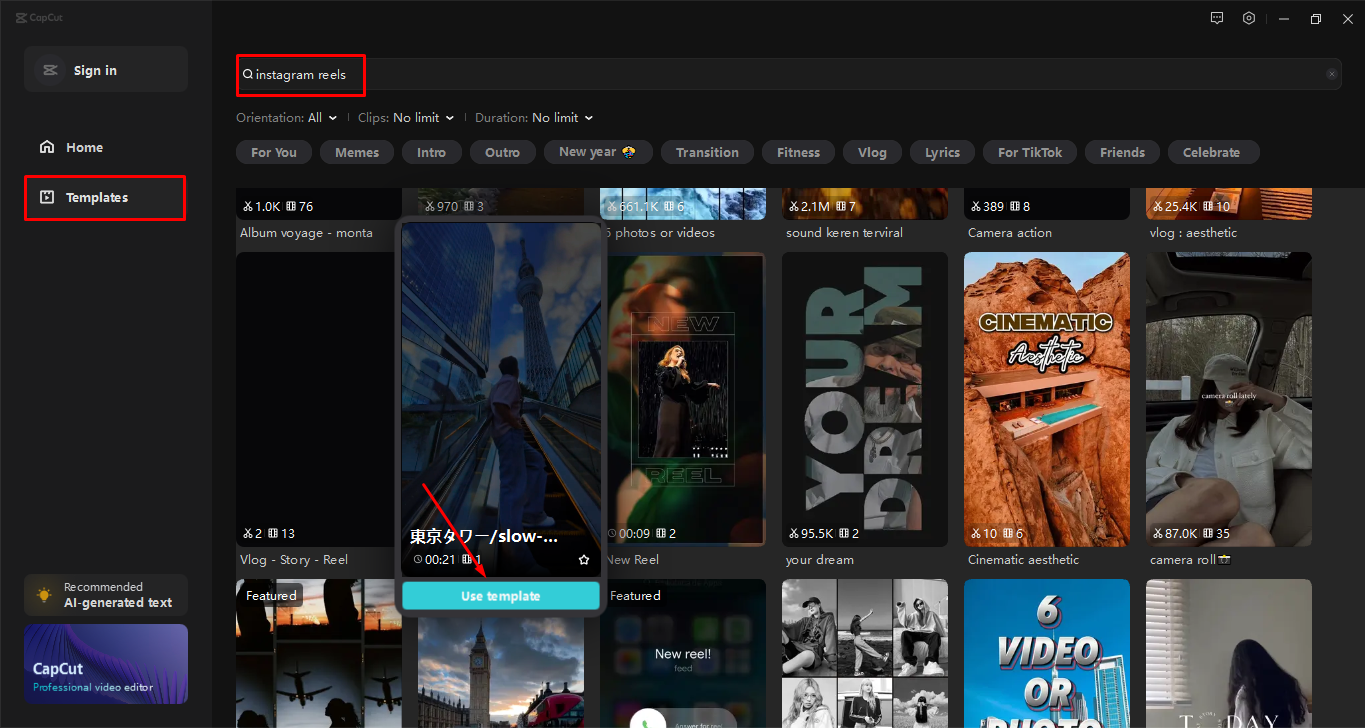Image resolution: width=1365 pixels, height=728 pixels.
Task: Click the AI-generated text lightbulb icon
Action: (43, 595)
